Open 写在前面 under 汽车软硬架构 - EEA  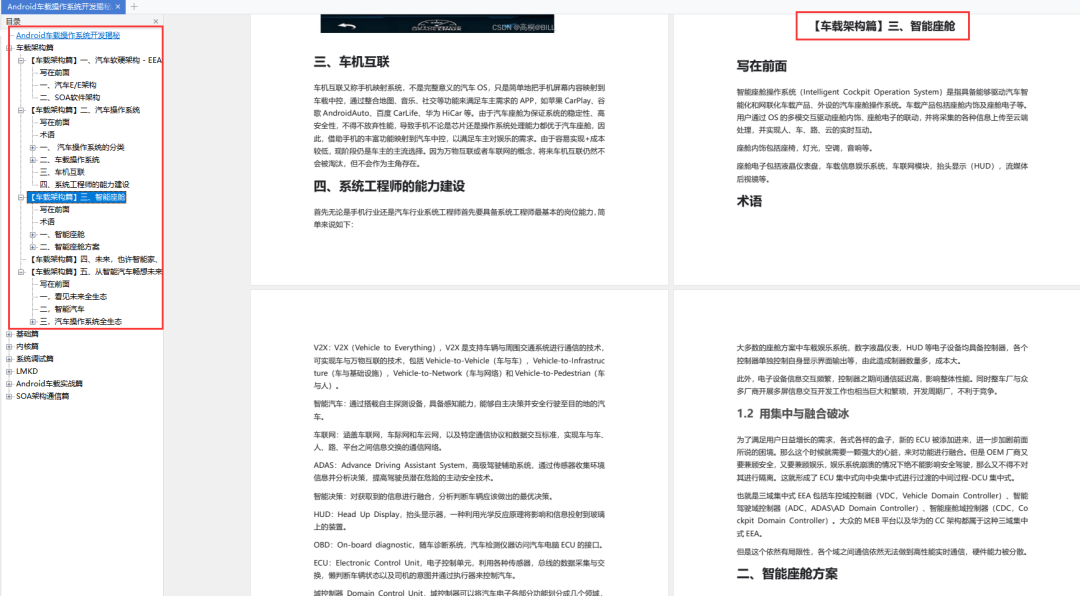pos(54,72)
